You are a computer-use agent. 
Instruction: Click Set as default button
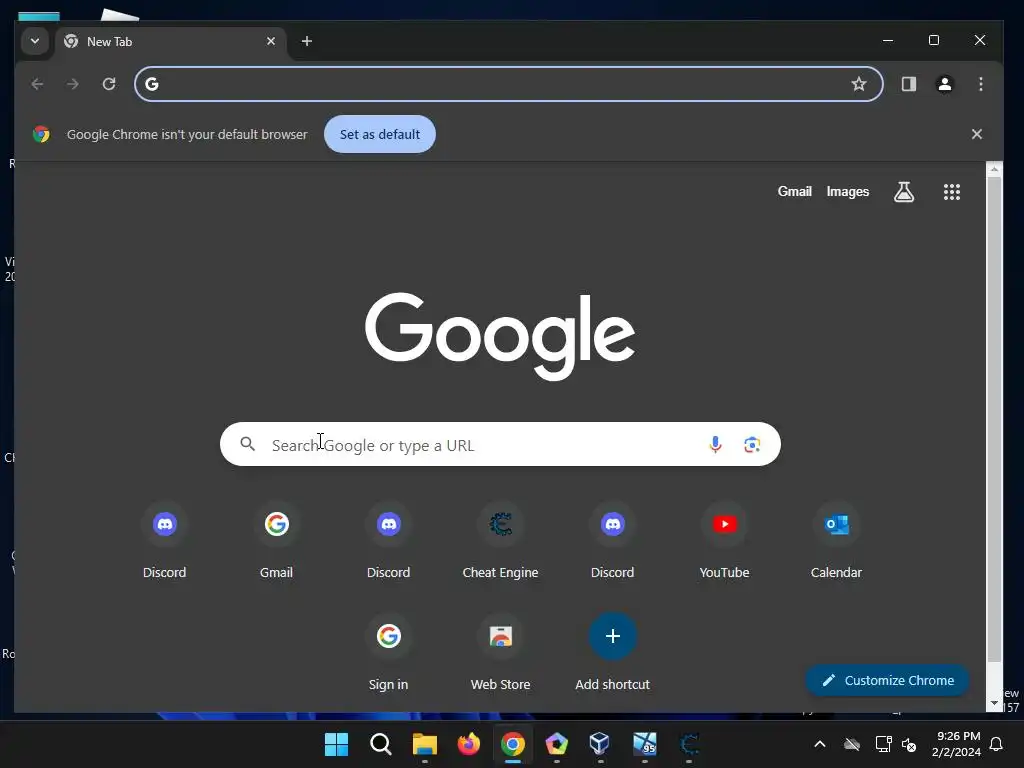379,134
